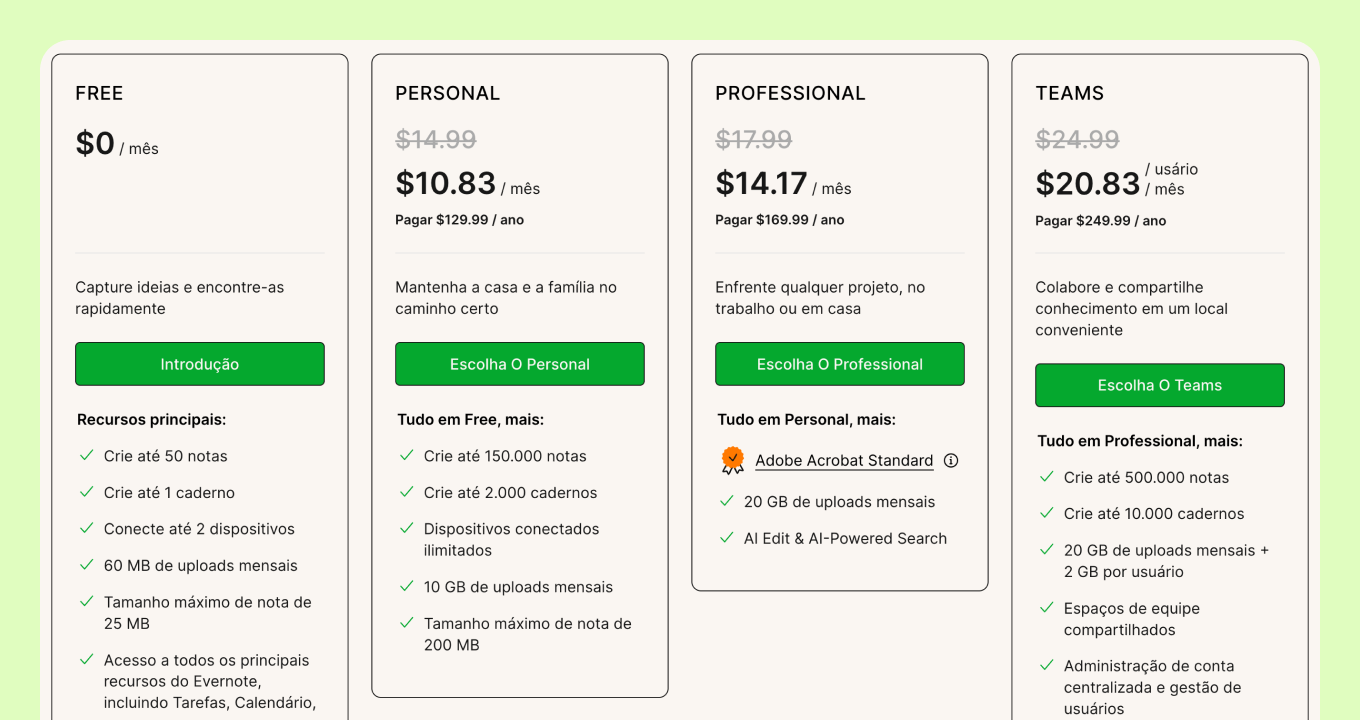Click the PROFESSIONAL plan heading
The width and height of the screenshot is (1360, 720).
tap(790, 93)
